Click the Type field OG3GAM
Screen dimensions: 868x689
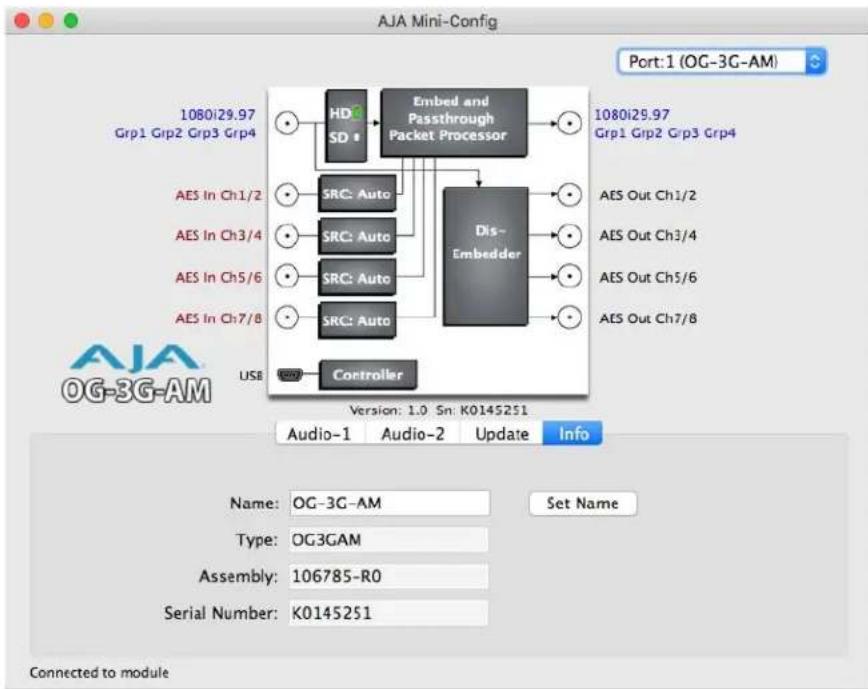(x=388, y=540)
